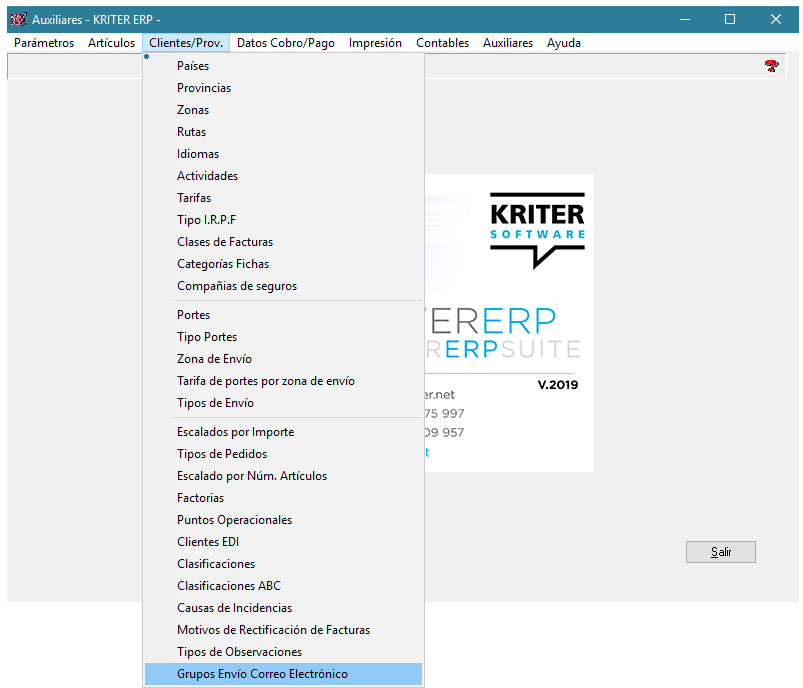Open Zona de Envío

(283, 359)
